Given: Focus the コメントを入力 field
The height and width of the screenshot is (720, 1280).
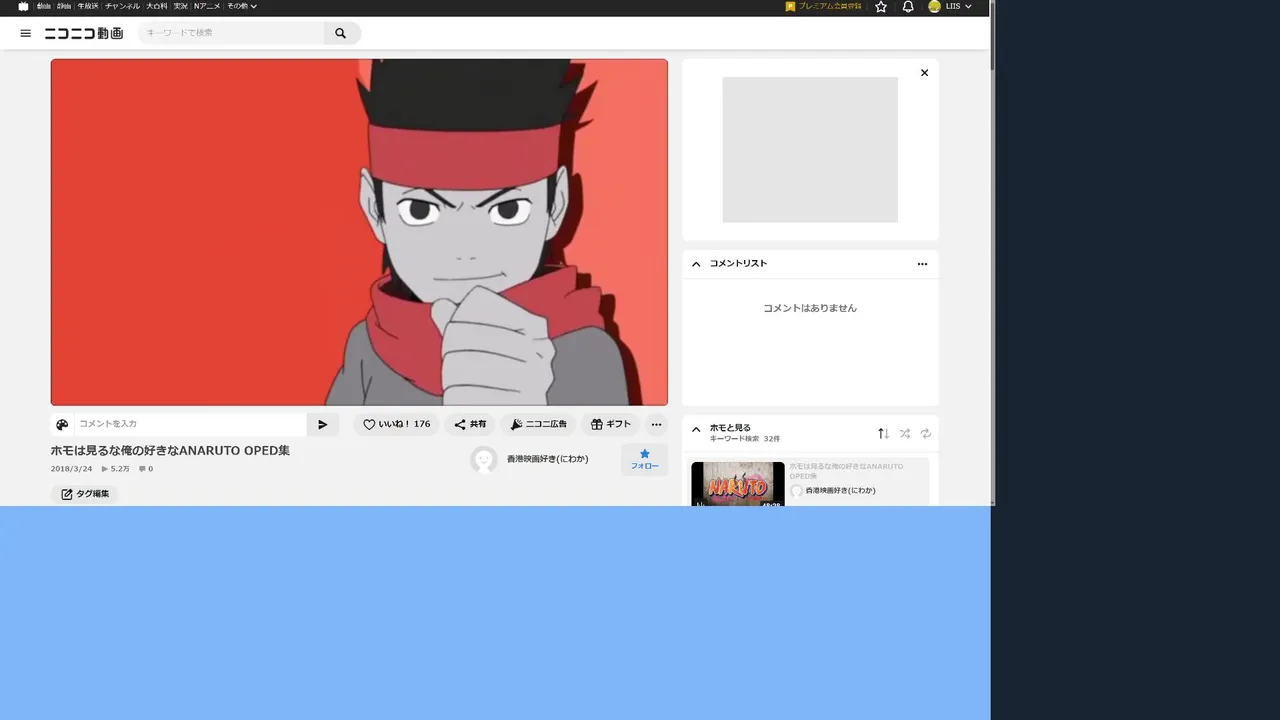Looking at the screenshot, I should (190, 424).
